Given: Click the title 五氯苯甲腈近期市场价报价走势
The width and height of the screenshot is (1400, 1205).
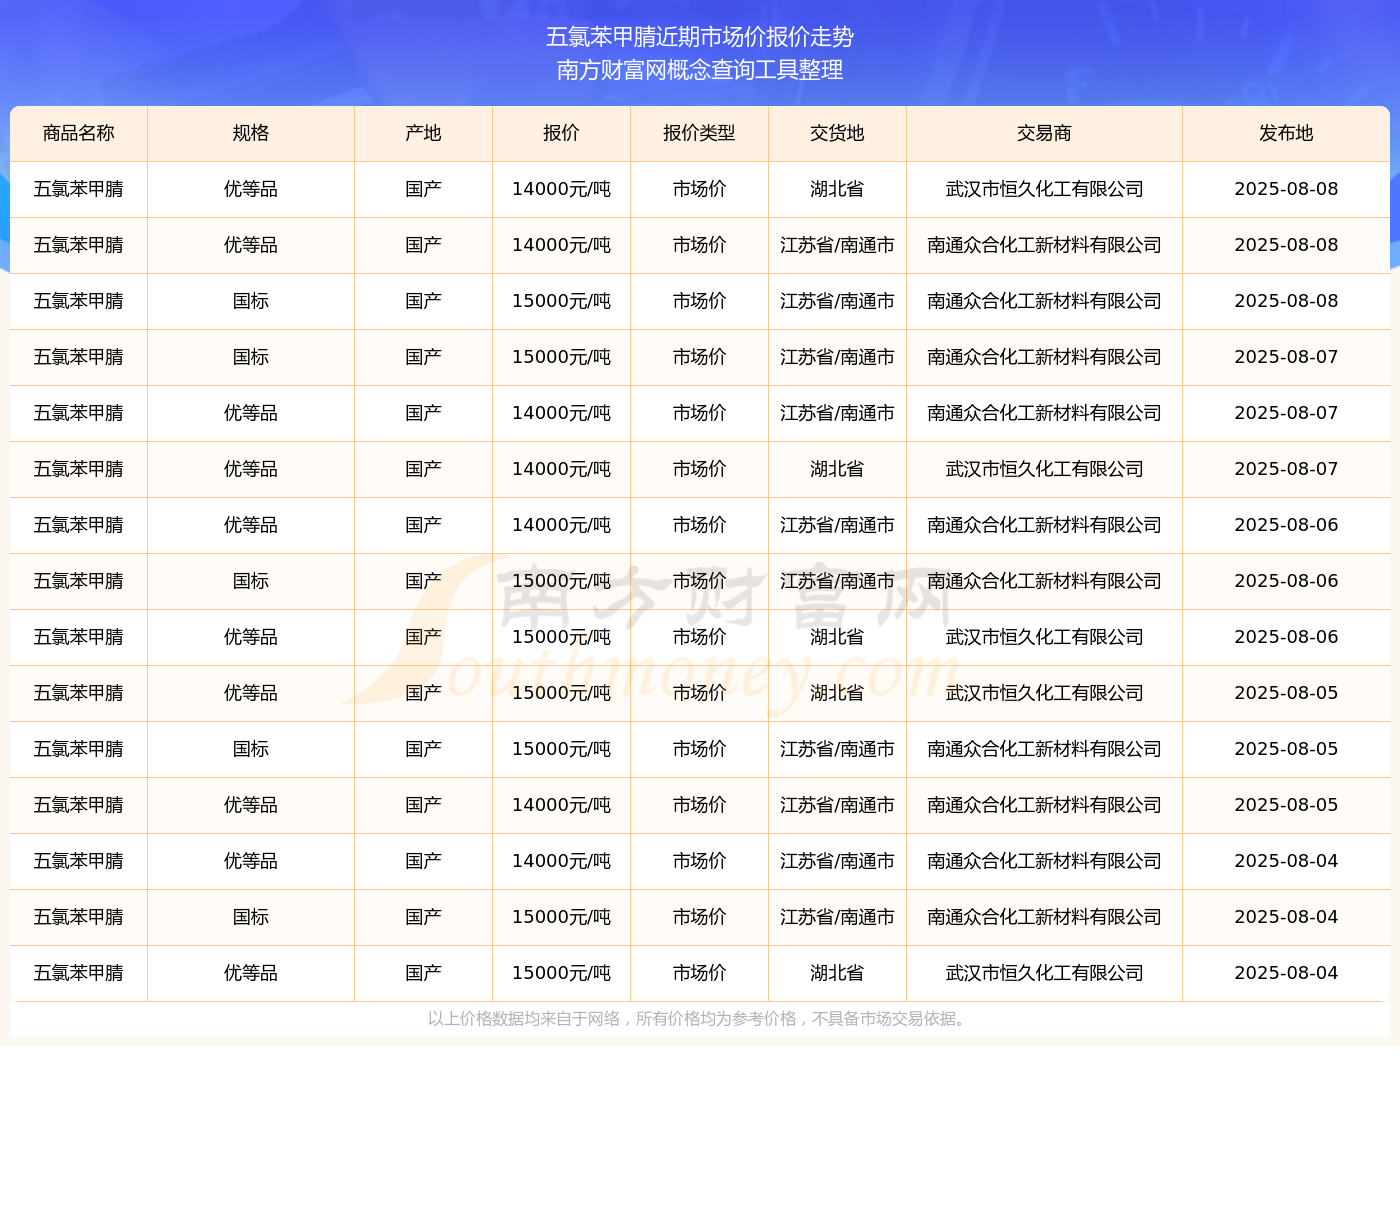Looking at the screenshot, I should [x=700, y=37].
